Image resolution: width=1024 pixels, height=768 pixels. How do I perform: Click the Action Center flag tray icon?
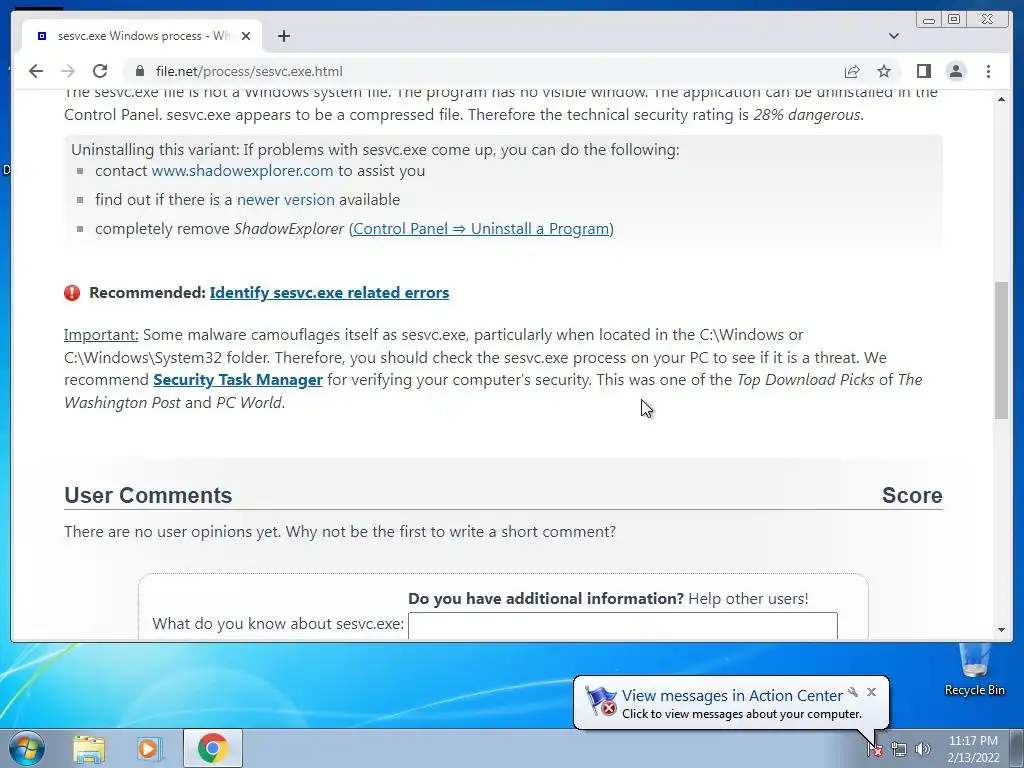pos(875,749)
